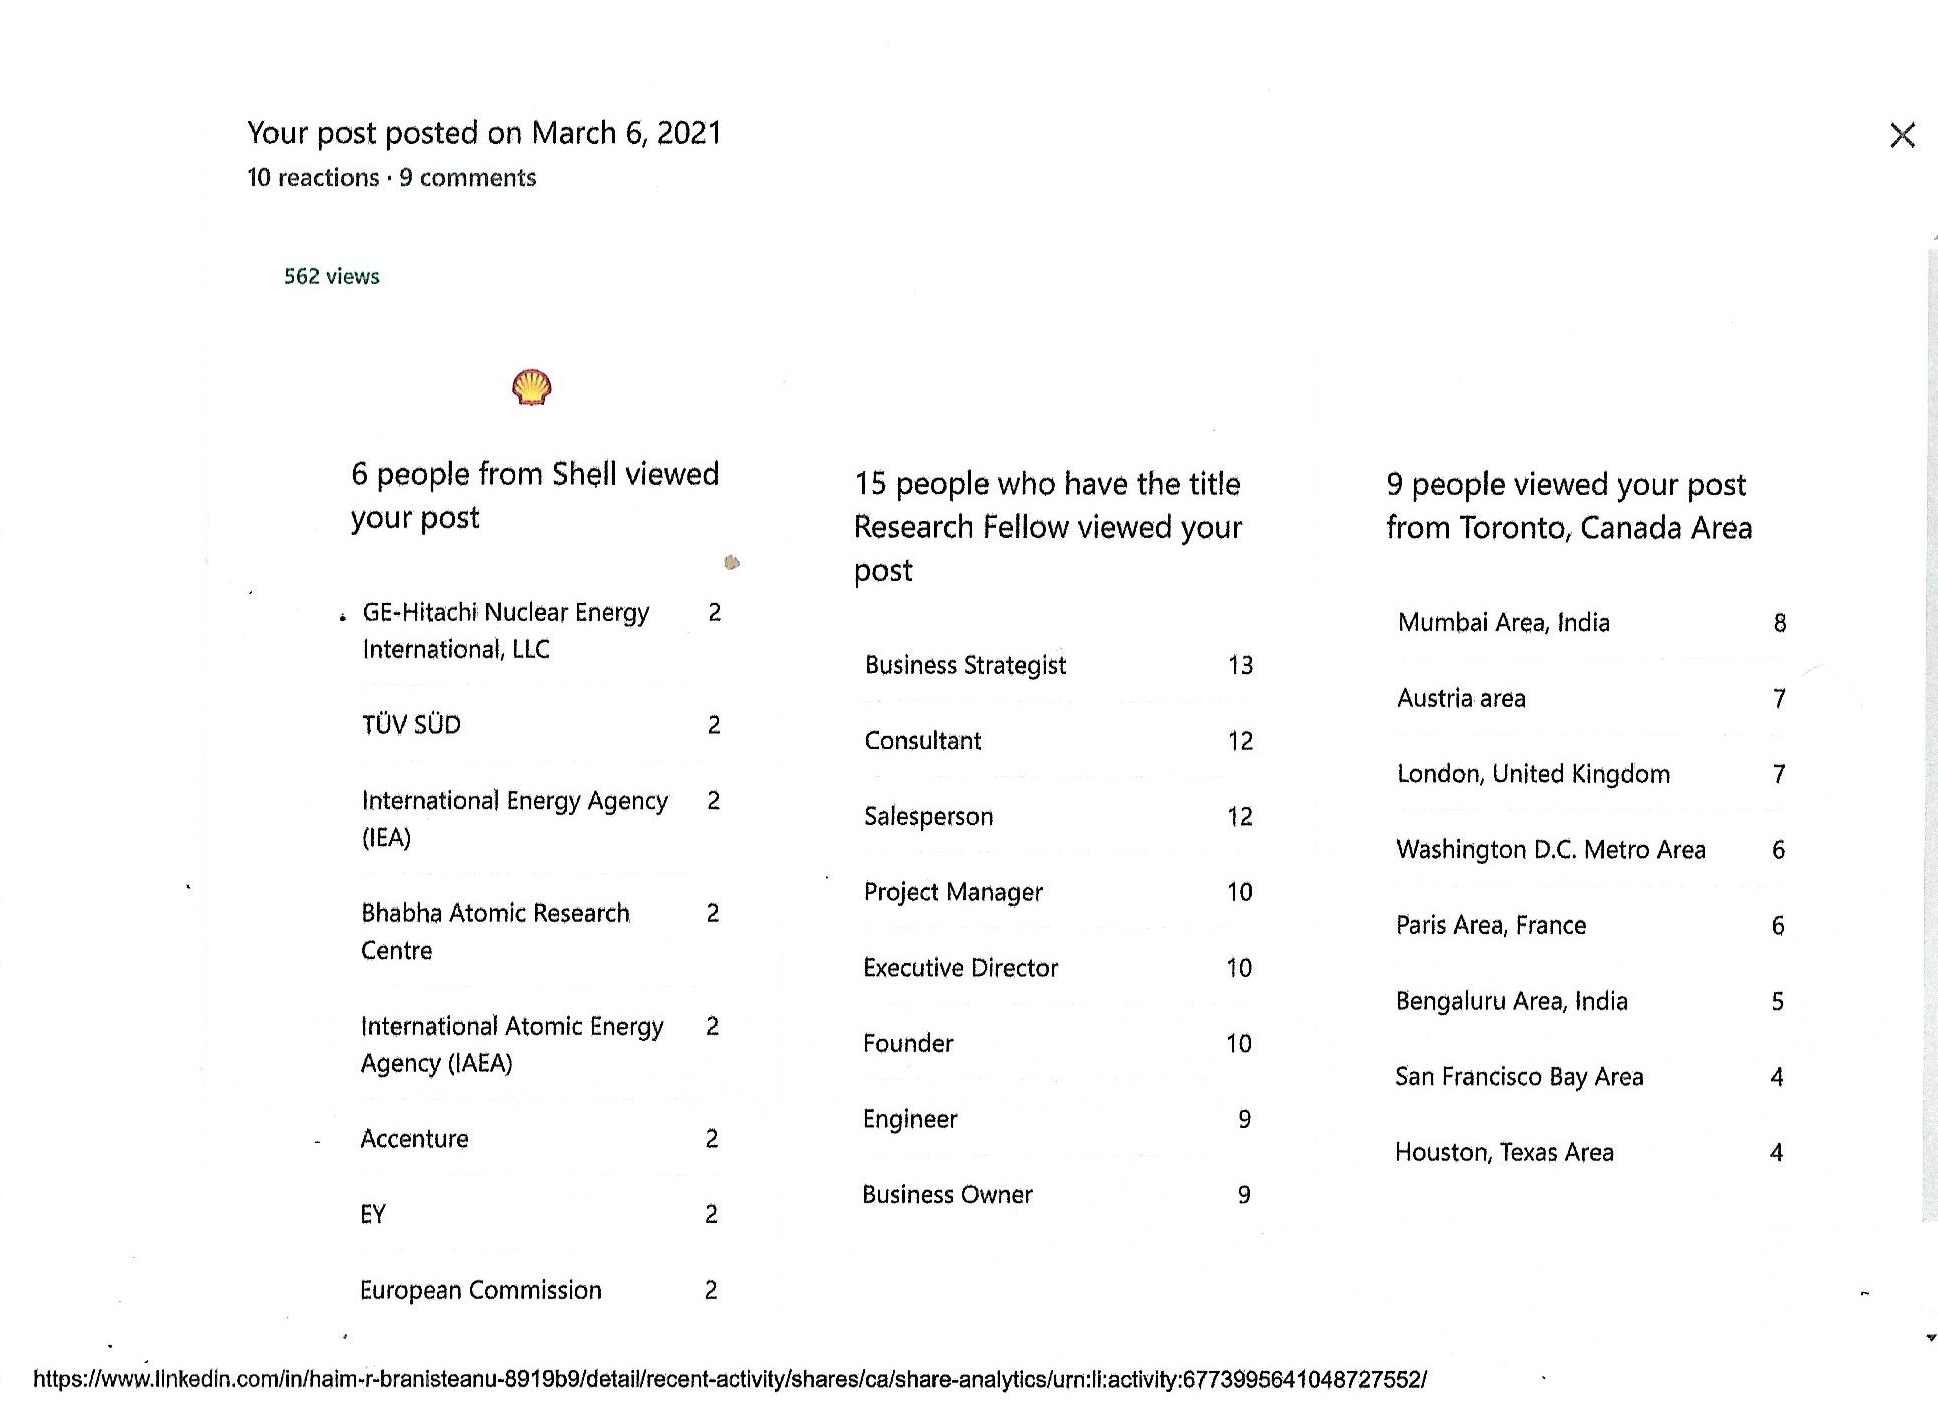Screen dimensions: 1938x1403
Task: Click the 562 views link
Action: click(331, 276)
